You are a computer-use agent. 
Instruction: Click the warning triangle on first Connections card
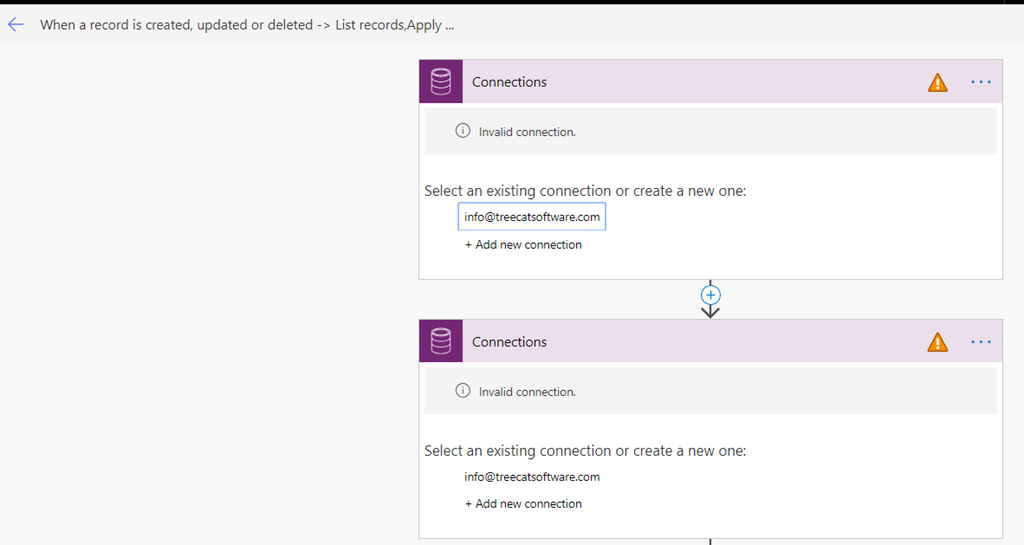937,82
